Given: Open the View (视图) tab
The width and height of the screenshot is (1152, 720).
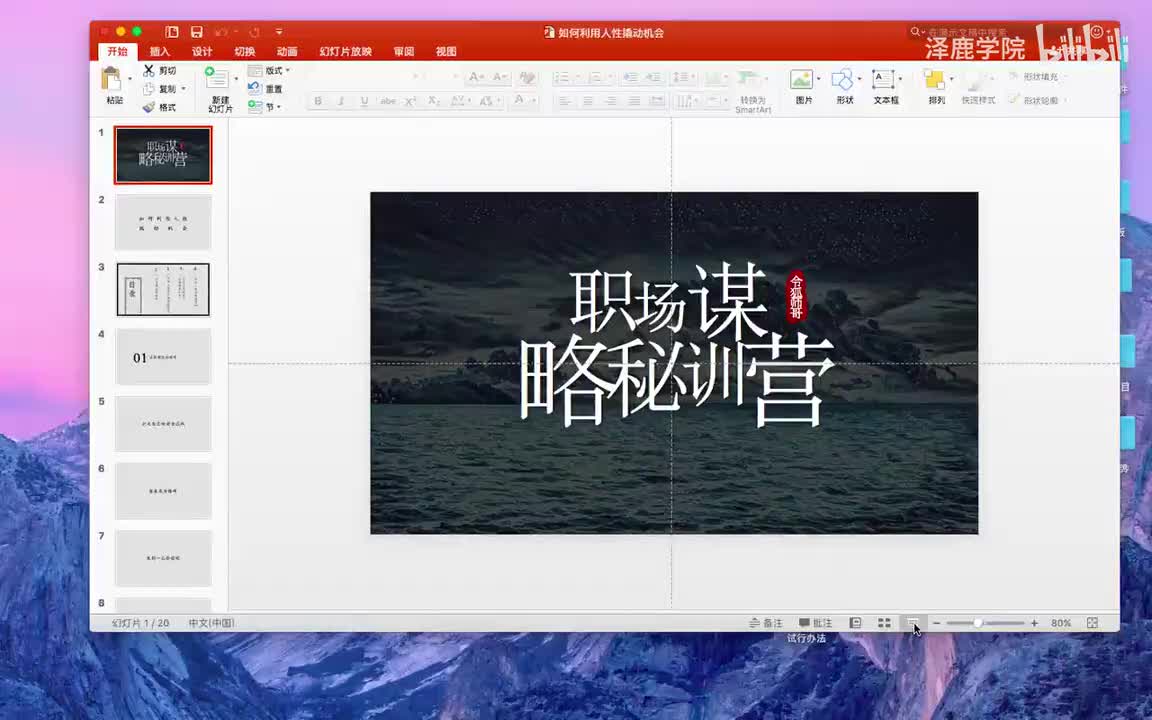Looking at the screenshot, I should 446,51.
